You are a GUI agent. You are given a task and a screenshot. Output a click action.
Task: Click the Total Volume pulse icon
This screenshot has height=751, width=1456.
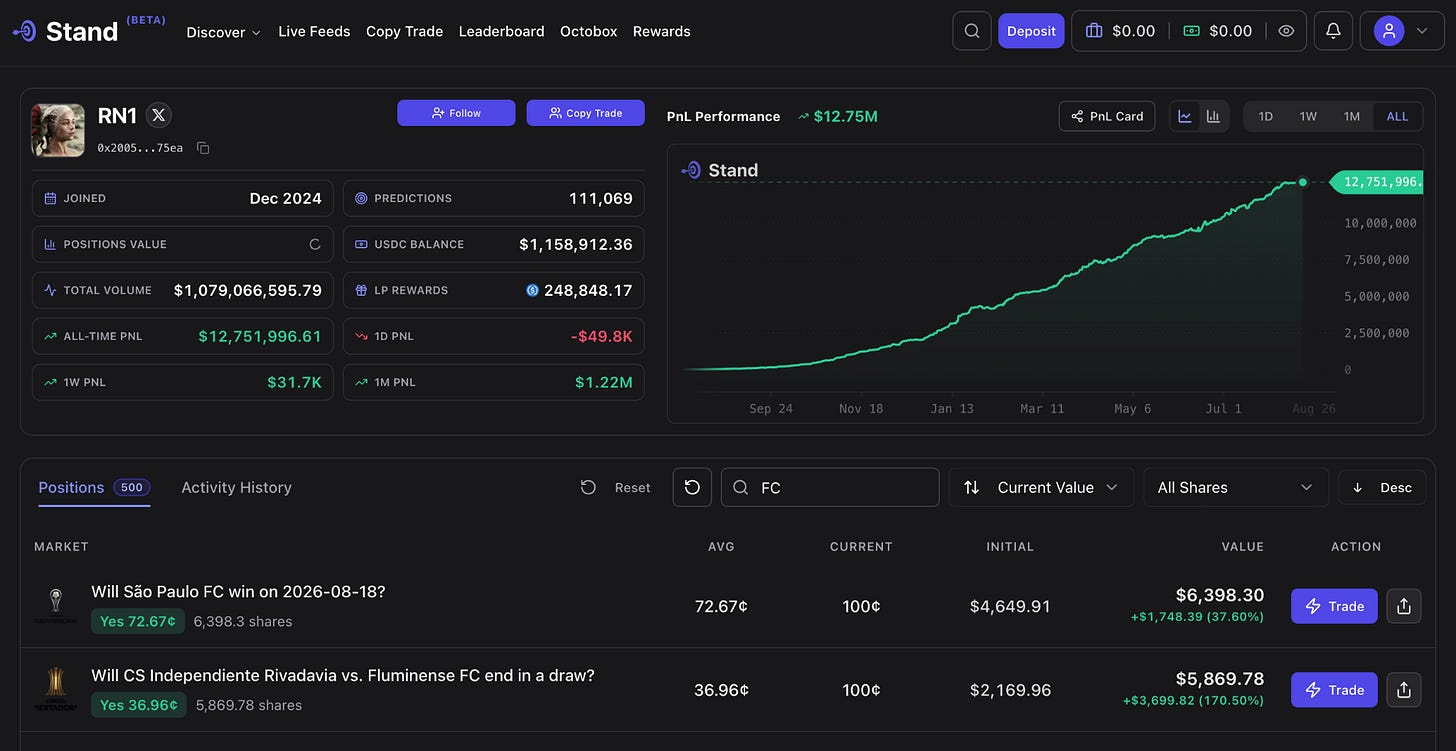tap(50, 290)
